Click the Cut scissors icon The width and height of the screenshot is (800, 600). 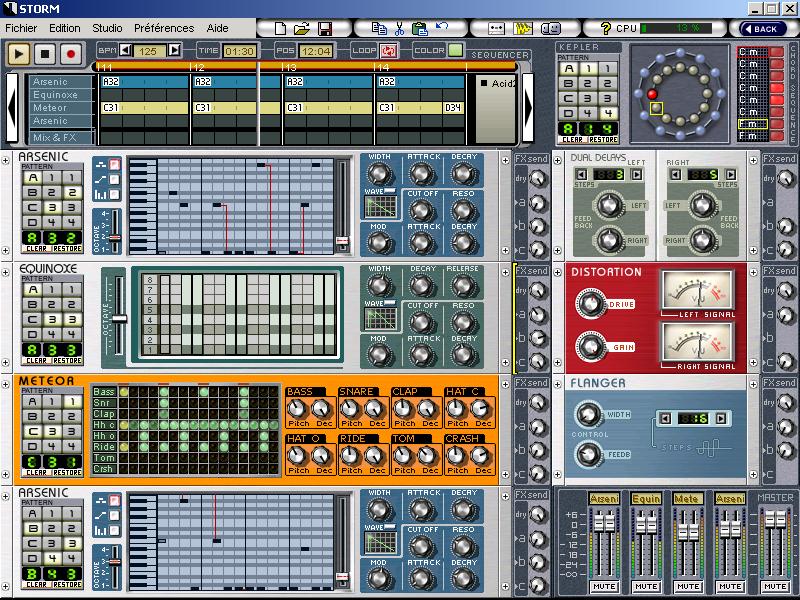(x=399, y=28)
